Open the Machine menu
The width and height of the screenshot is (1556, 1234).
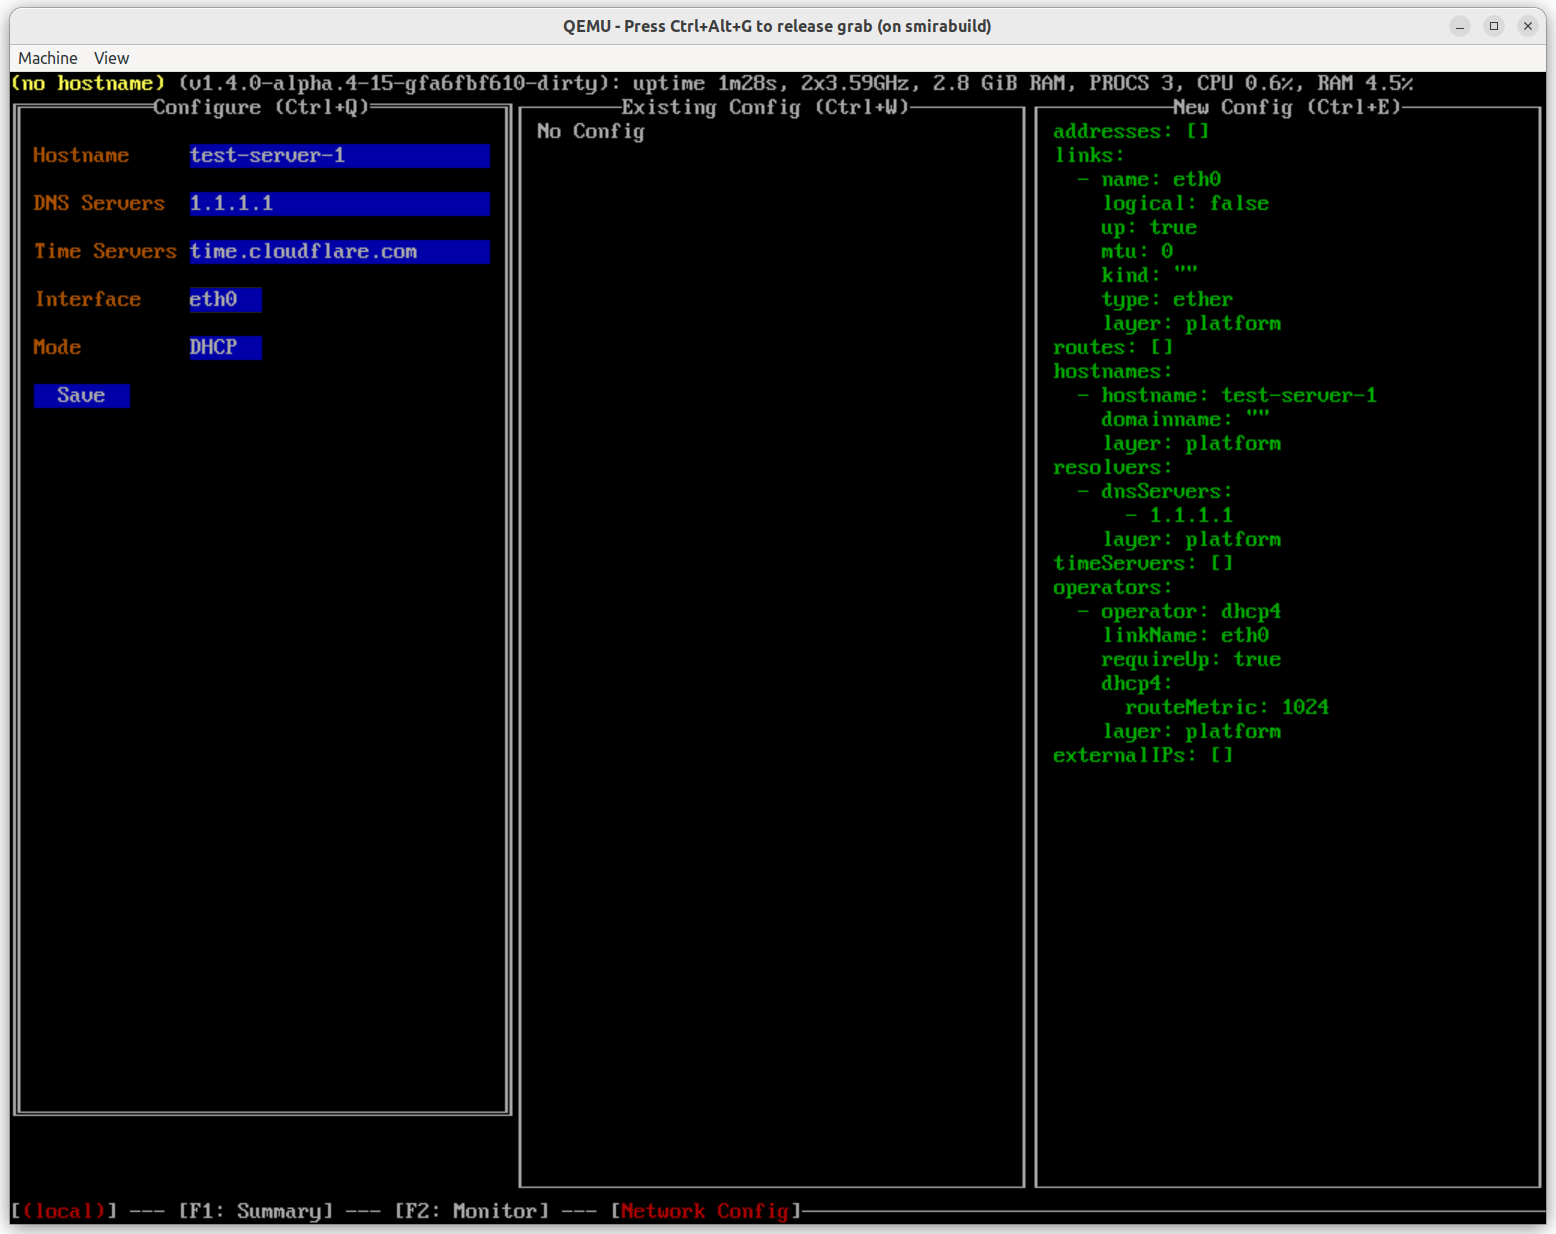47,58
